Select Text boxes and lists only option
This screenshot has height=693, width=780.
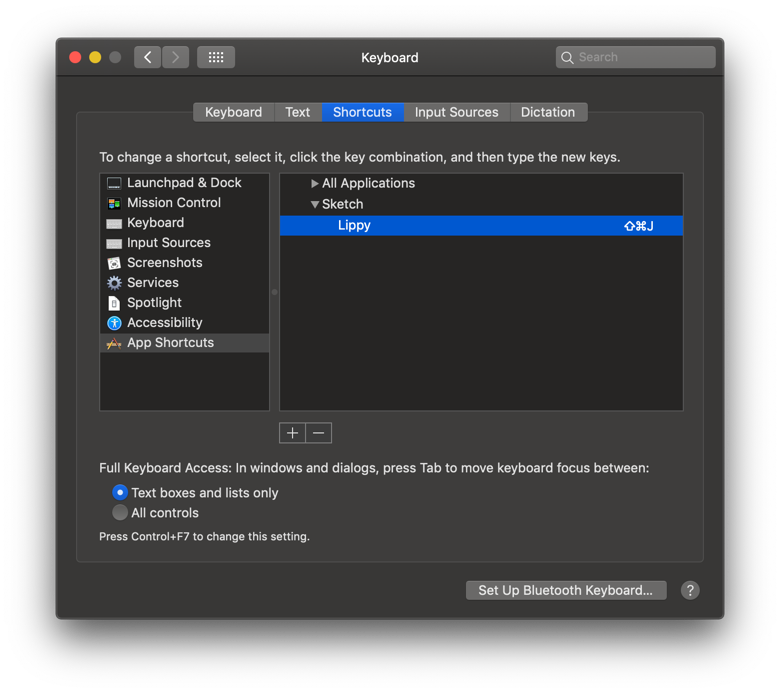click(x=120, y=493)
